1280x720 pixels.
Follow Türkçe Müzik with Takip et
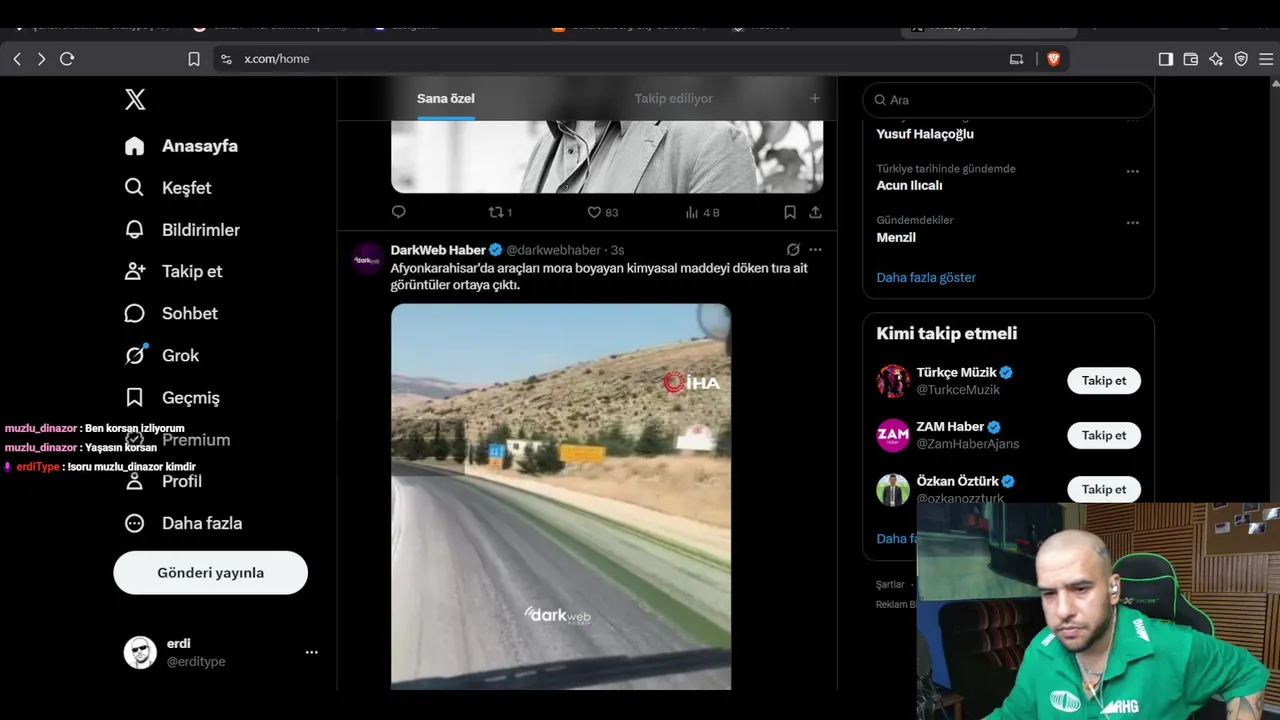[x=1104, y=381]
